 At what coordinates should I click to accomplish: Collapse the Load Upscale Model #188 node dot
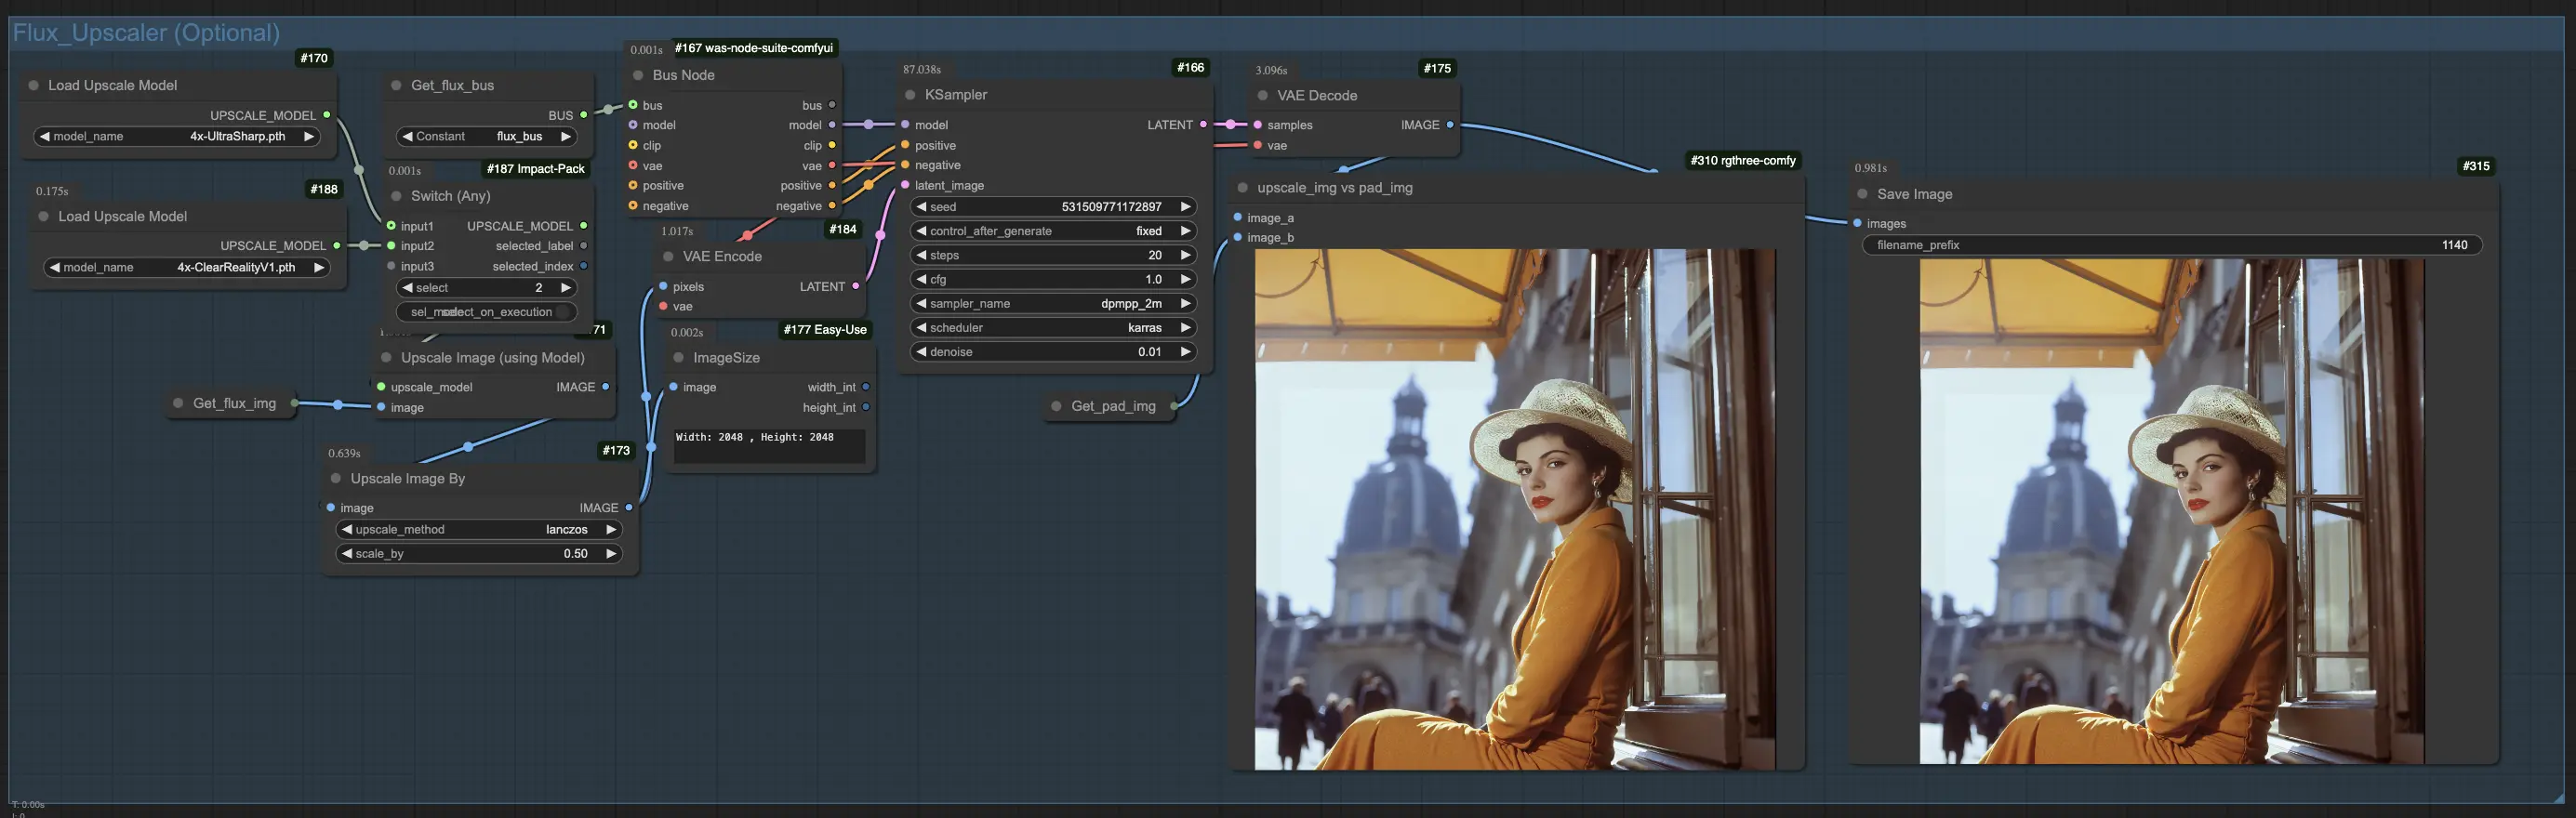44,216
